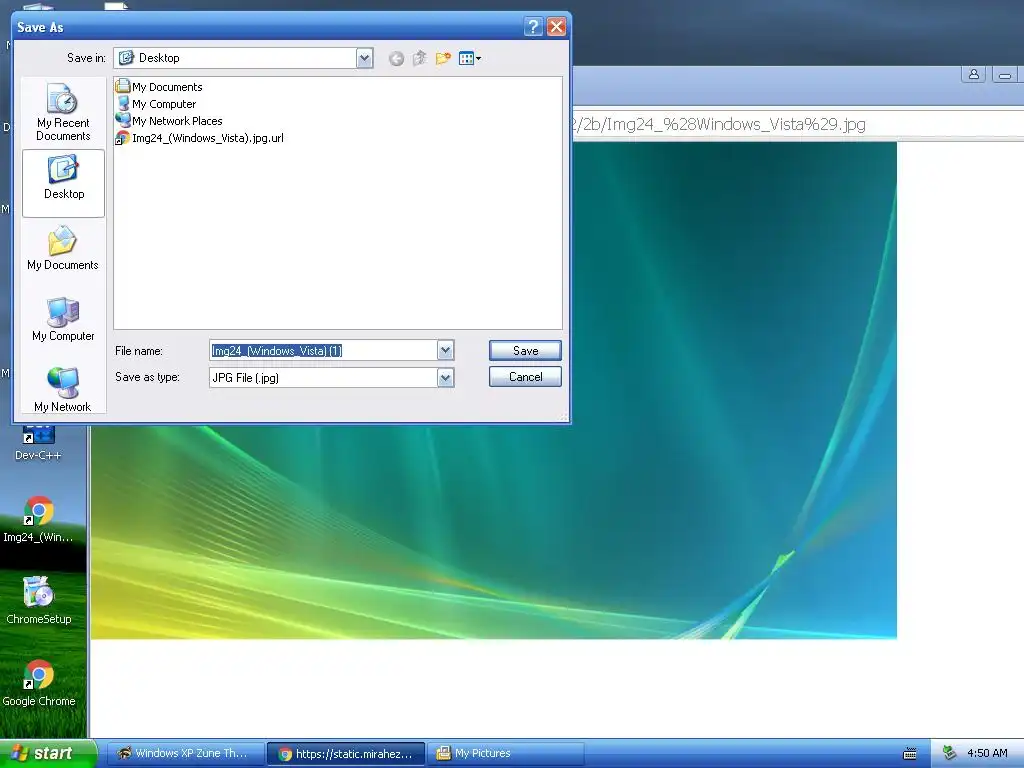
Task: Click the File name text field
Action: pyautogui.click(x=324, y=351)
